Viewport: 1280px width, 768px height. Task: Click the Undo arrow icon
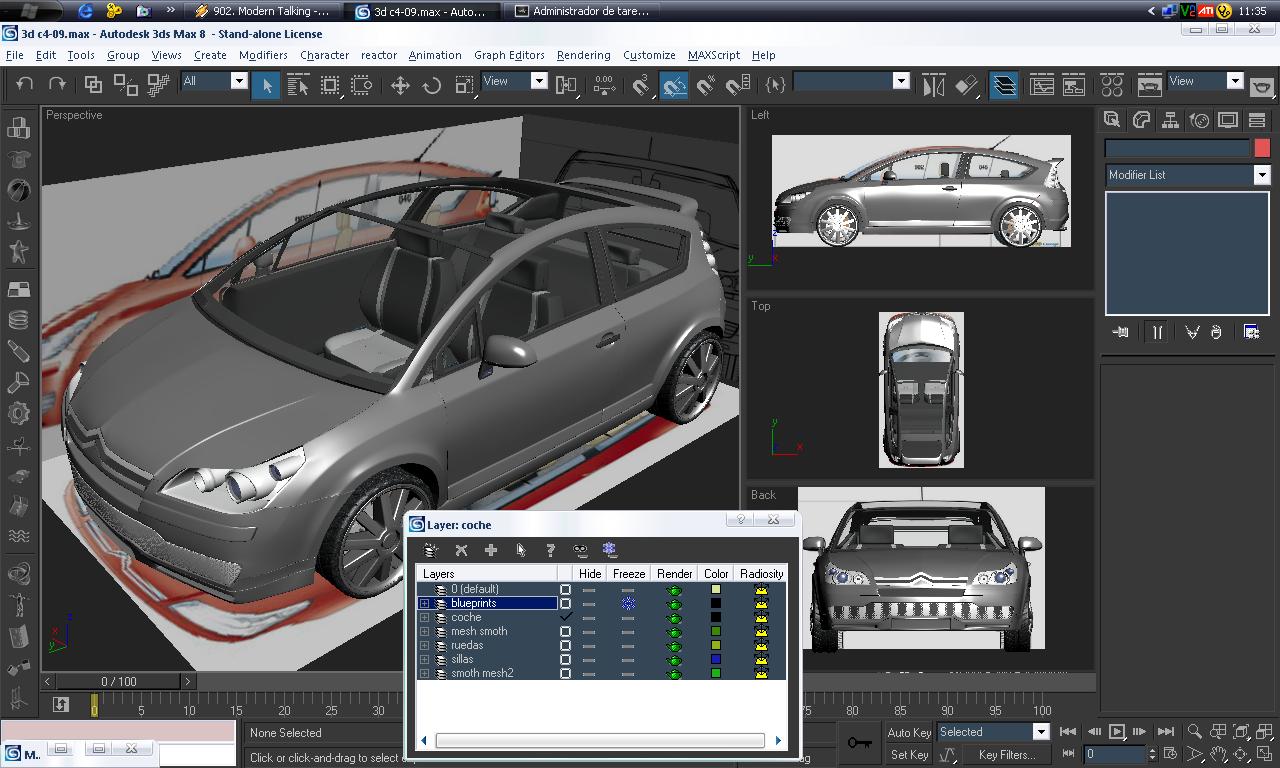[x=25, y=85]
